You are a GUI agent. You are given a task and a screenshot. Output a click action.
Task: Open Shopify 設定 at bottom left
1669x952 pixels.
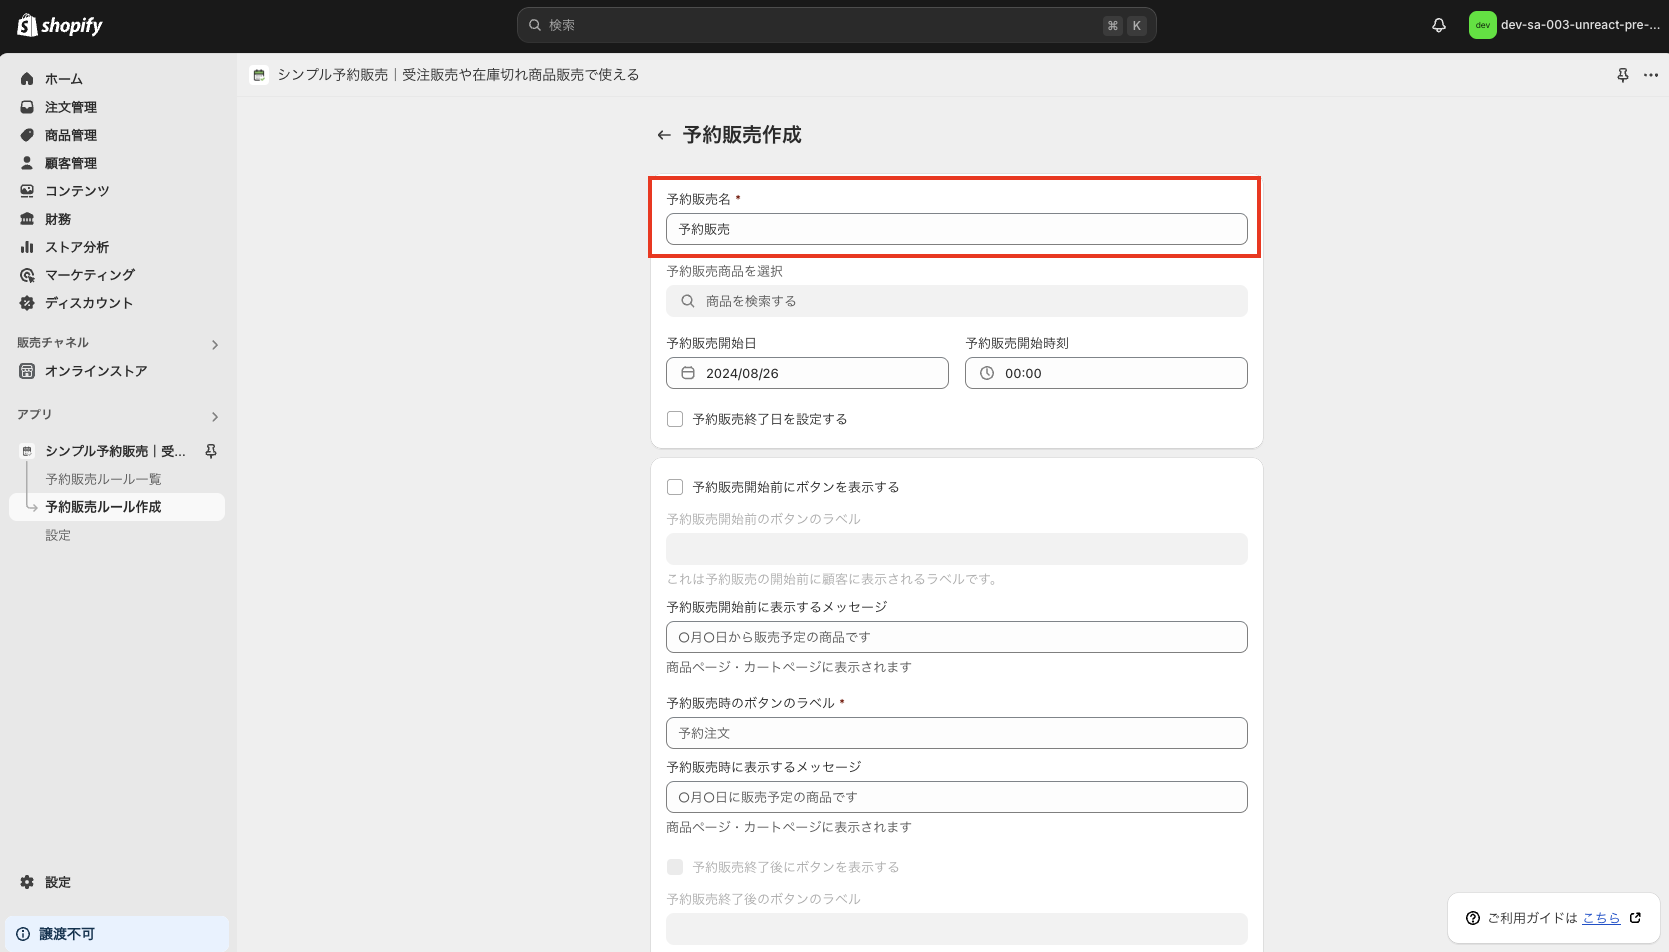pos(57,882)
